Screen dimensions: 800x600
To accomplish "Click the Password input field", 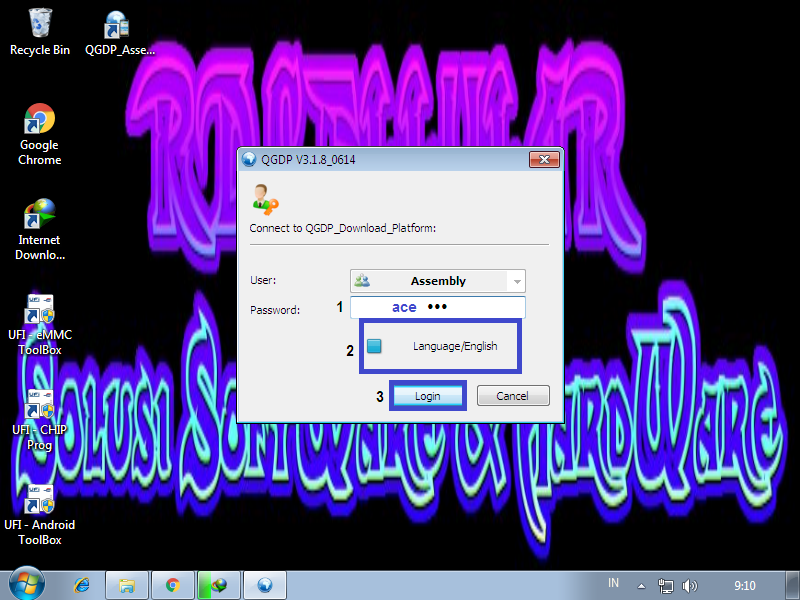I will [x=438, y=307].
